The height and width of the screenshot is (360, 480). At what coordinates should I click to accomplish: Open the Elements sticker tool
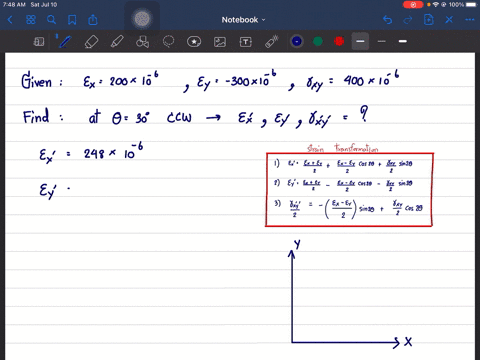point(194,42)
